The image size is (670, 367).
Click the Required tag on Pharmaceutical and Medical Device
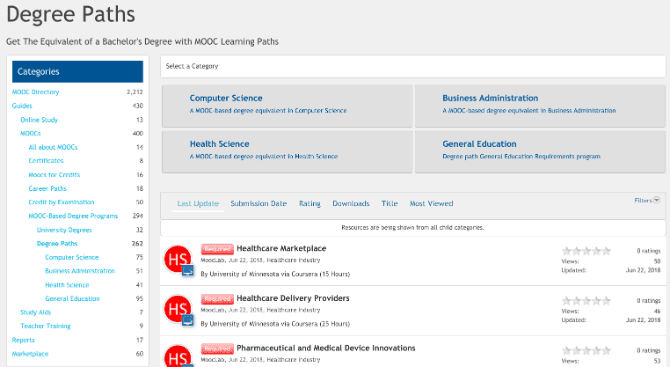217,349
